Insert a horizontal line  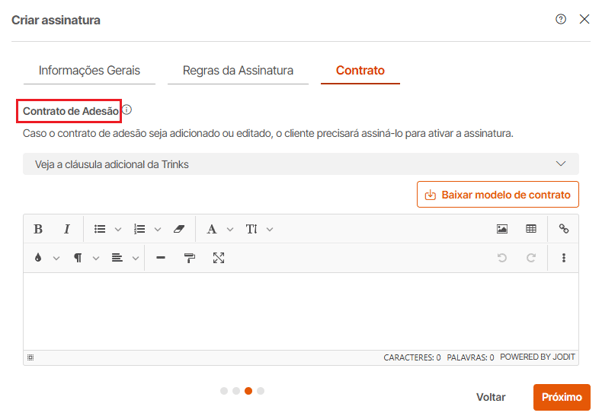pyautogui.click(x=160, y=258)
